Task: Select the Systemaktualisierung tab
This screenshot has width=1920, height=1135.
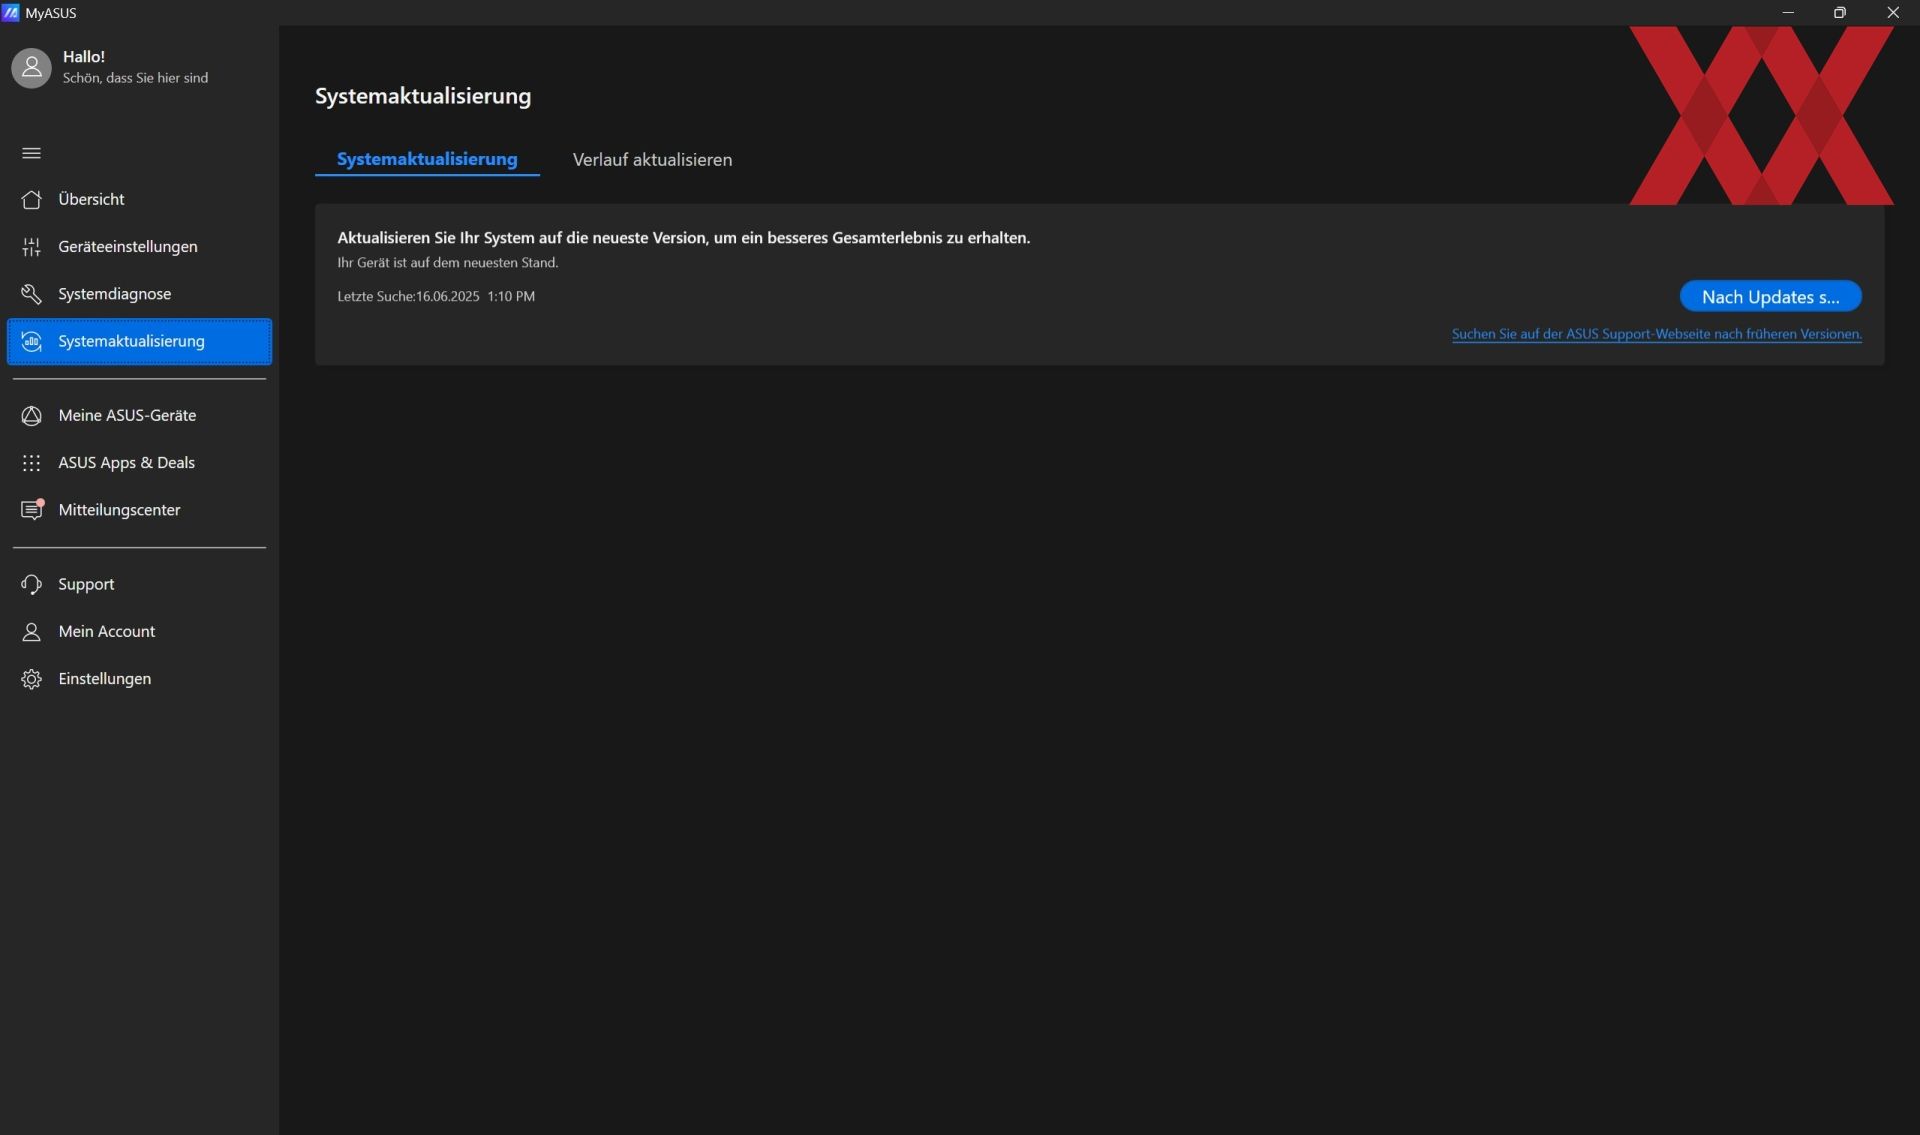Action: pyautogui.click(x=427, y=159)
